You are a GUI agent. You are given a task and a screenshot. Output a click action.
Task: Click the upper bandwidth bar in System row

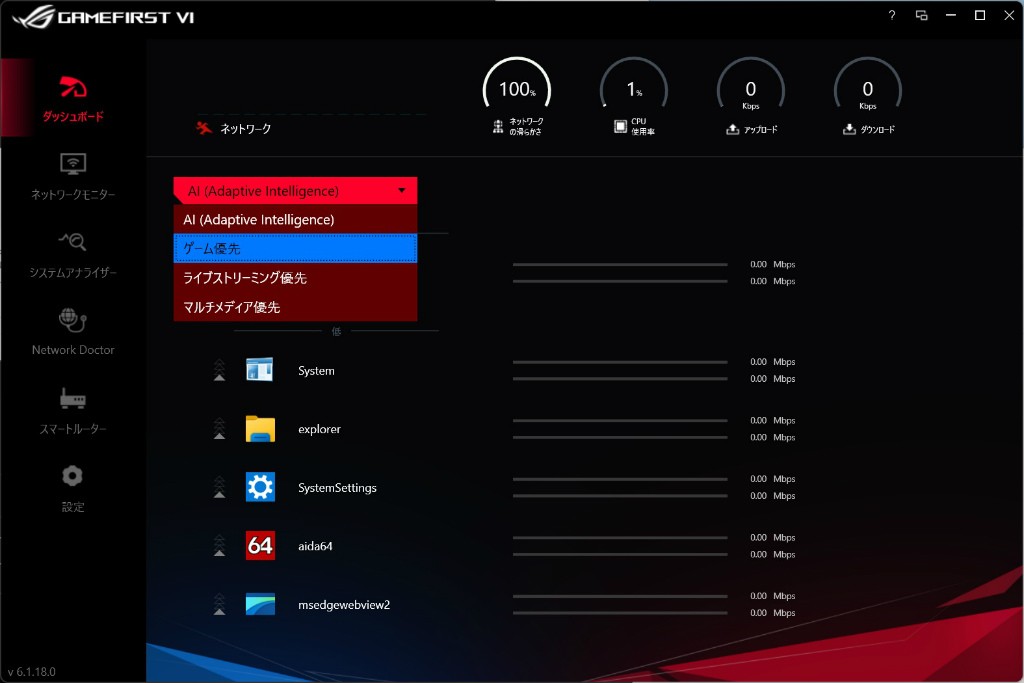point(620,362)
